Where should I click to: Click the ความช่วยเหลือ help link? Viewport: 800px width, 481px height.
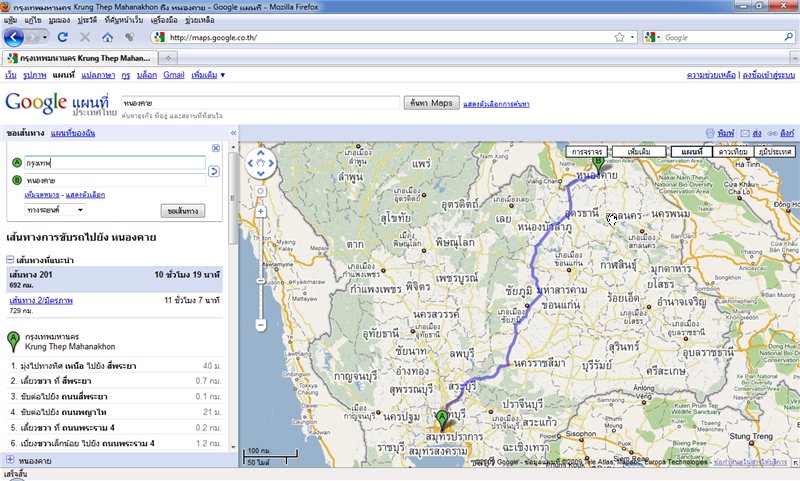click(x=711, y=75)
